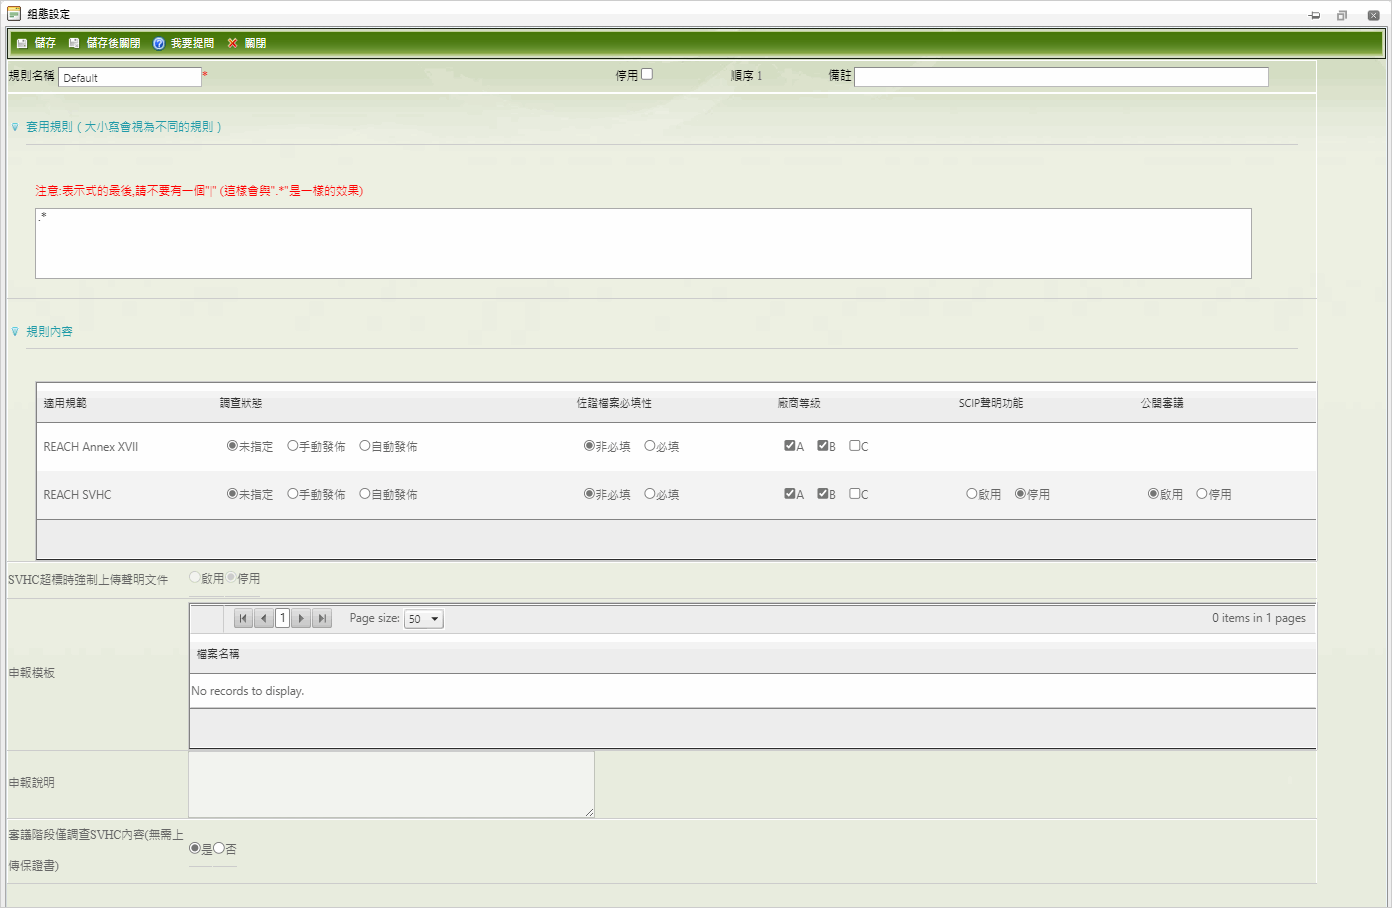Select 自動發佈 for REACH Annex XVII
Image resolution: width=1392 pixels, height=908 pixels.
coord(365,446)
